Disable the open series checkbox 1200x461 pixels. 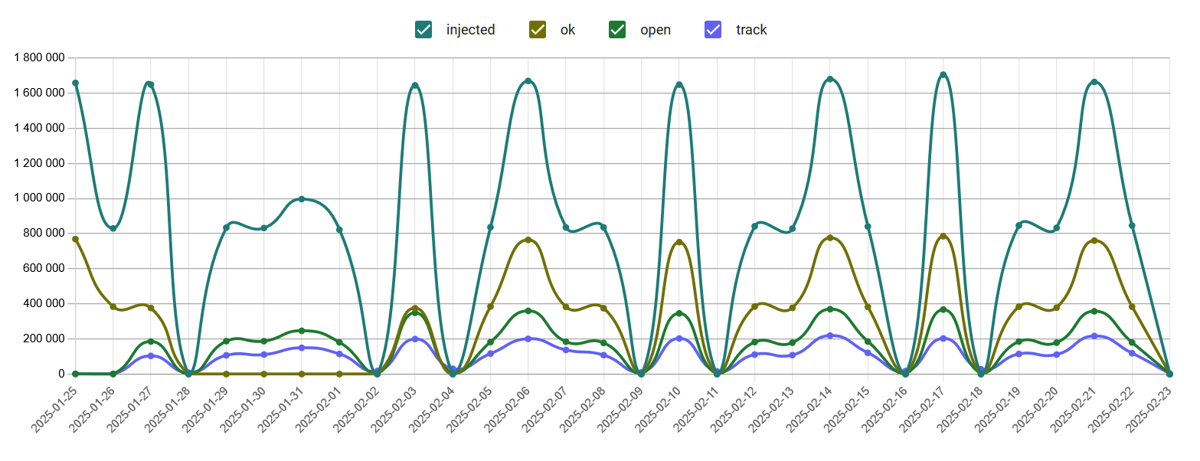click(618, 30)
